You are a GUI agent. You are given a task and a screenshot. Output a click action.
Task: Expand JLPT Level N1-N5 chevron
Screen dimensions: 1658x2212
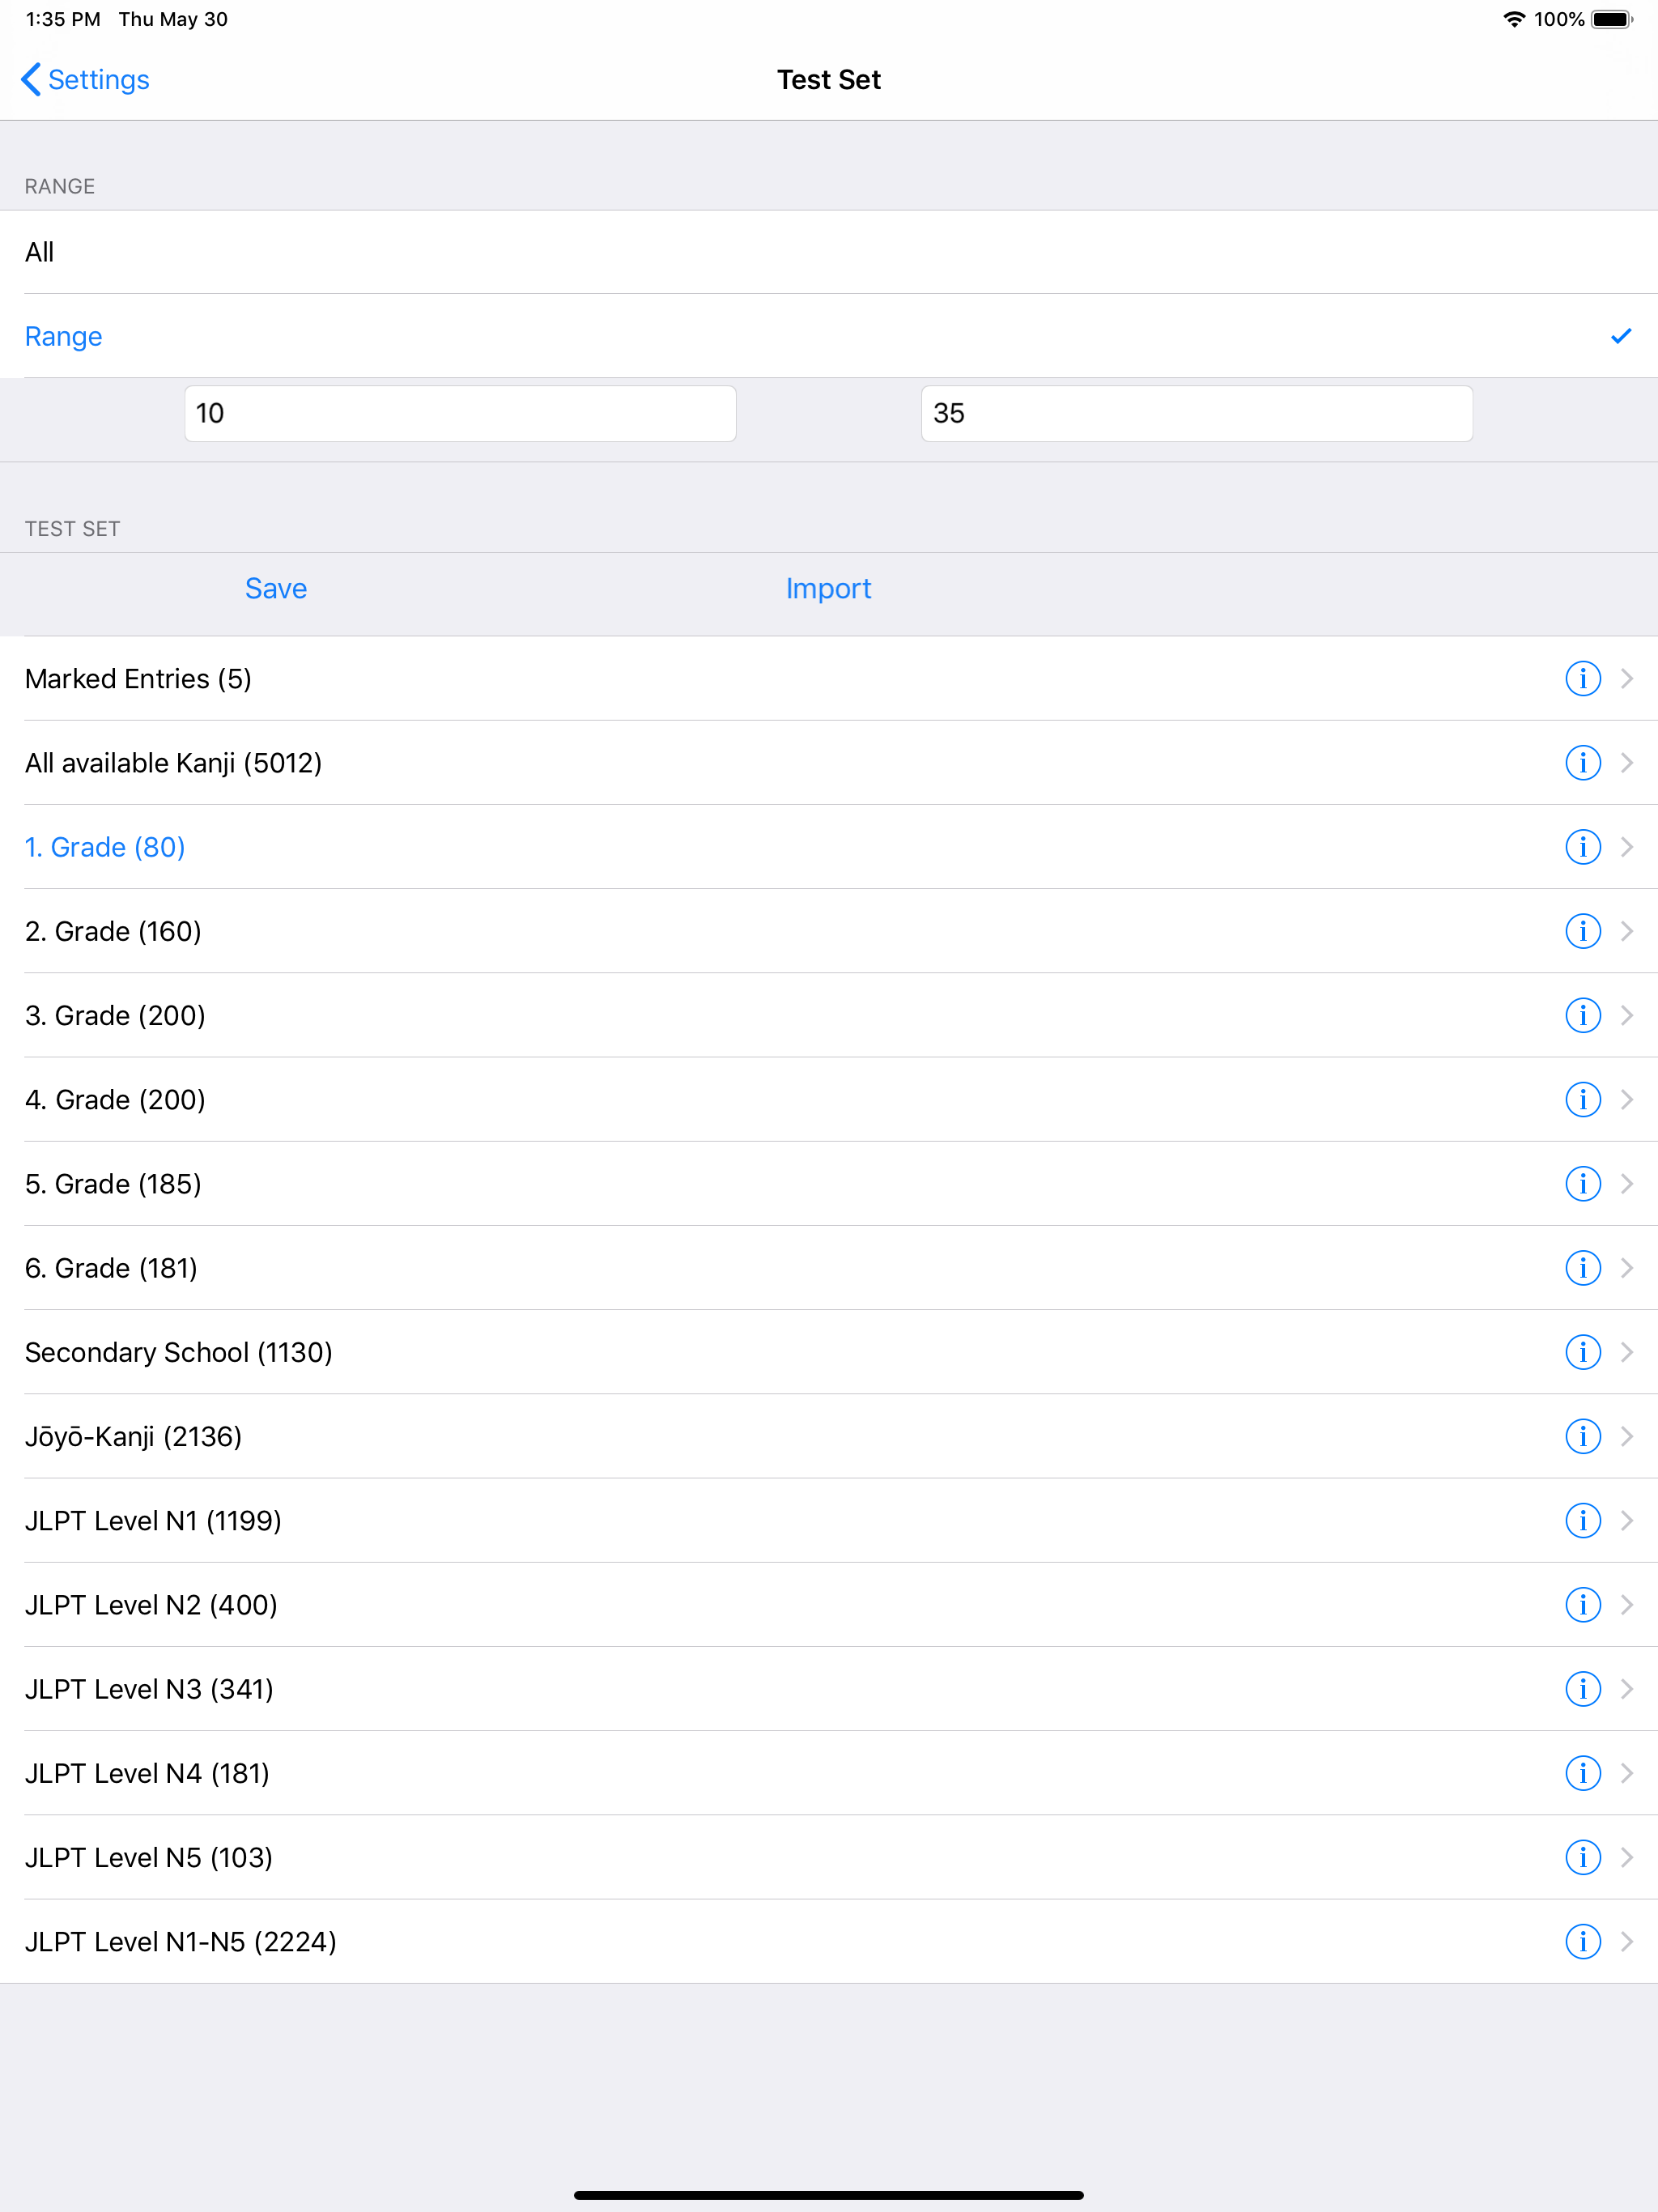click(1627, 1941)
